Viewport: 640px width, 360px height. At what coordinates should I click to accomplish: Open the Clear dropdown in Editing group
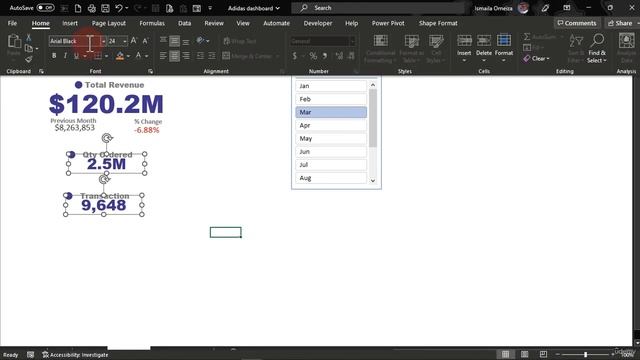tap(537, 58)
